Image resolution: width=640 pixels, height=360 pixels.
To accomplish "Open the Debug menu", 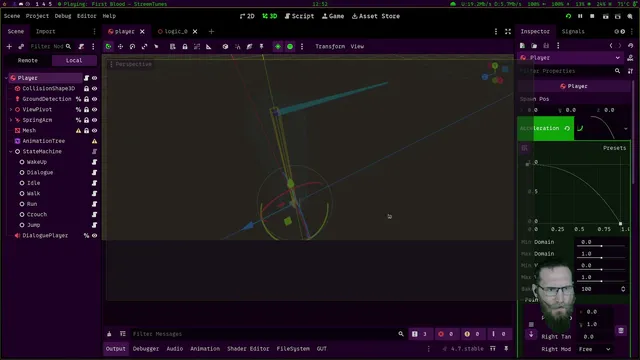I will pos(63,16).
